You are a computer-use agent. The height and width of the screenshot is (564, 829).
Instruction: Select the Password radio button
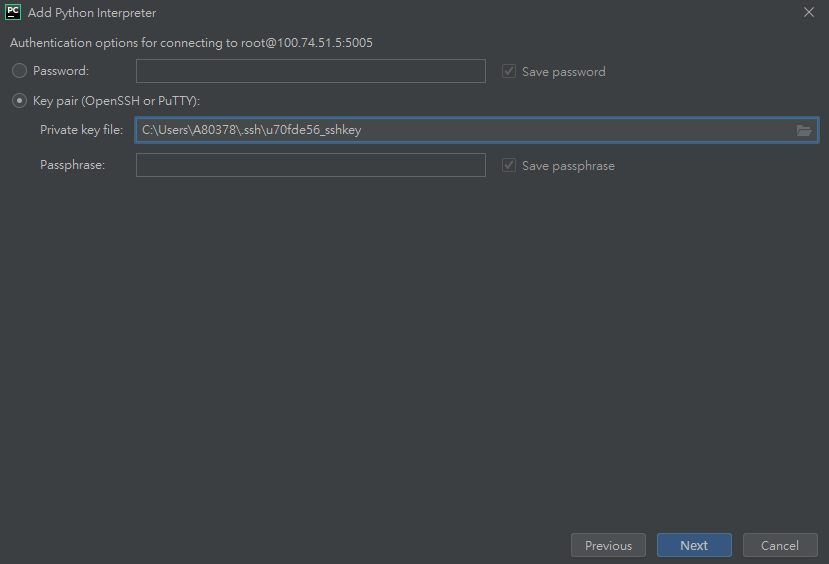pyautogui.click(x=20, y=71)
